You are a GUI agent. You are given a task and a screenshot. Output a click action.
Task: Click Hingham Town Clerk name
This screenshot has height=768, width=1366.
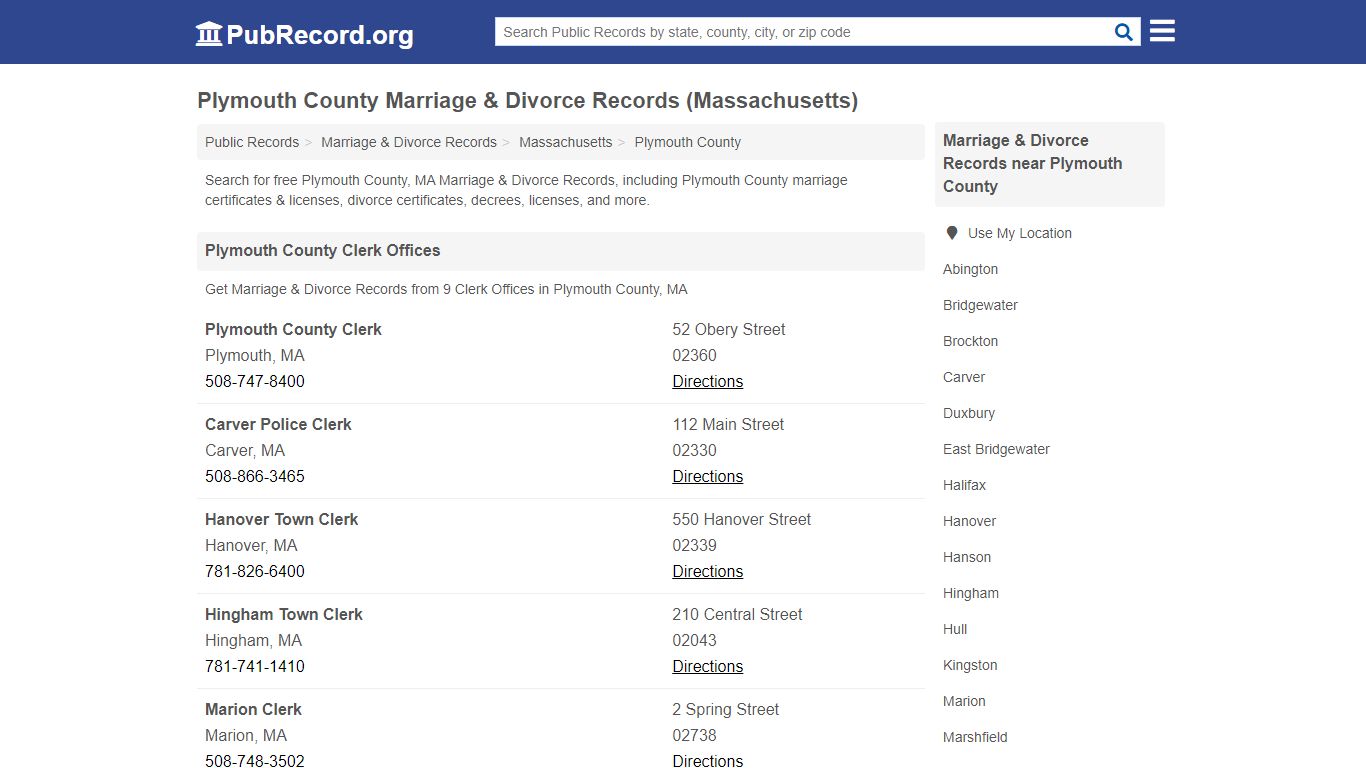pos(284,614)
